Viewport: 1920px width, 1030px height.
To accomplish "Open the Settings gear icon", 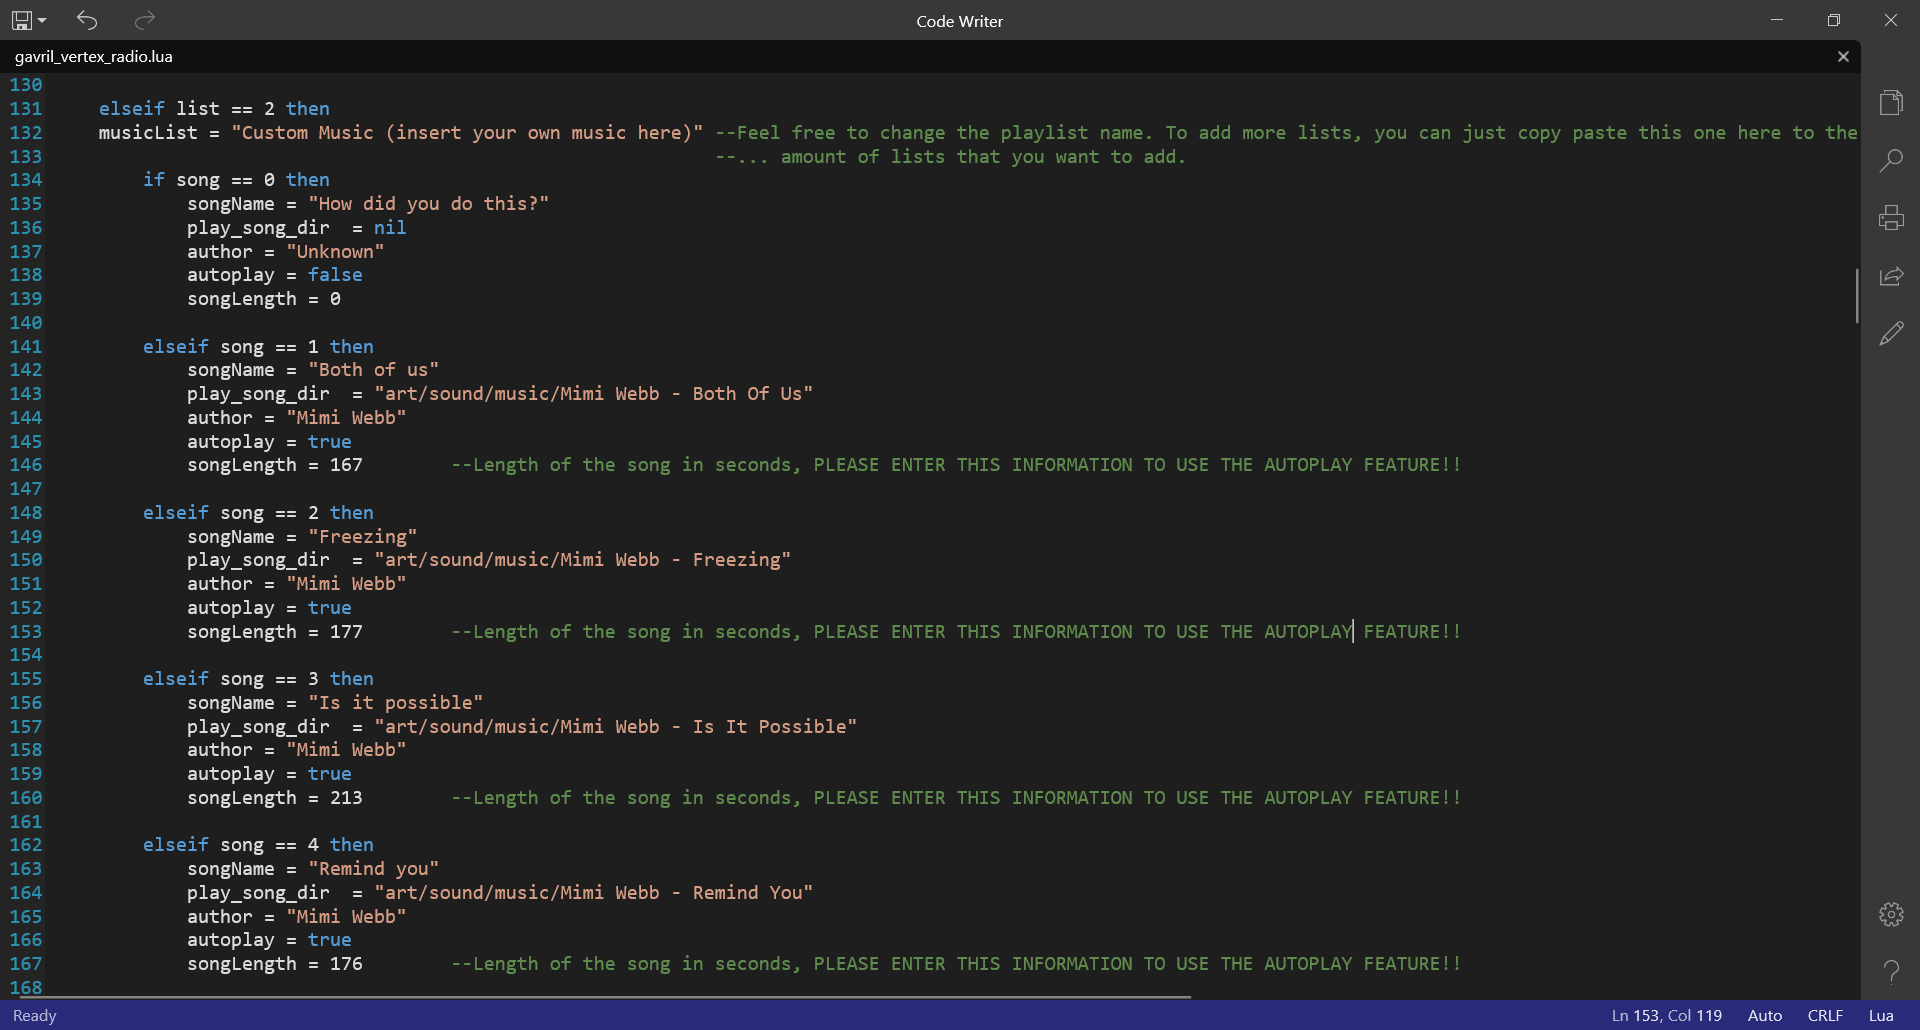I will [x=1891, y=914].
